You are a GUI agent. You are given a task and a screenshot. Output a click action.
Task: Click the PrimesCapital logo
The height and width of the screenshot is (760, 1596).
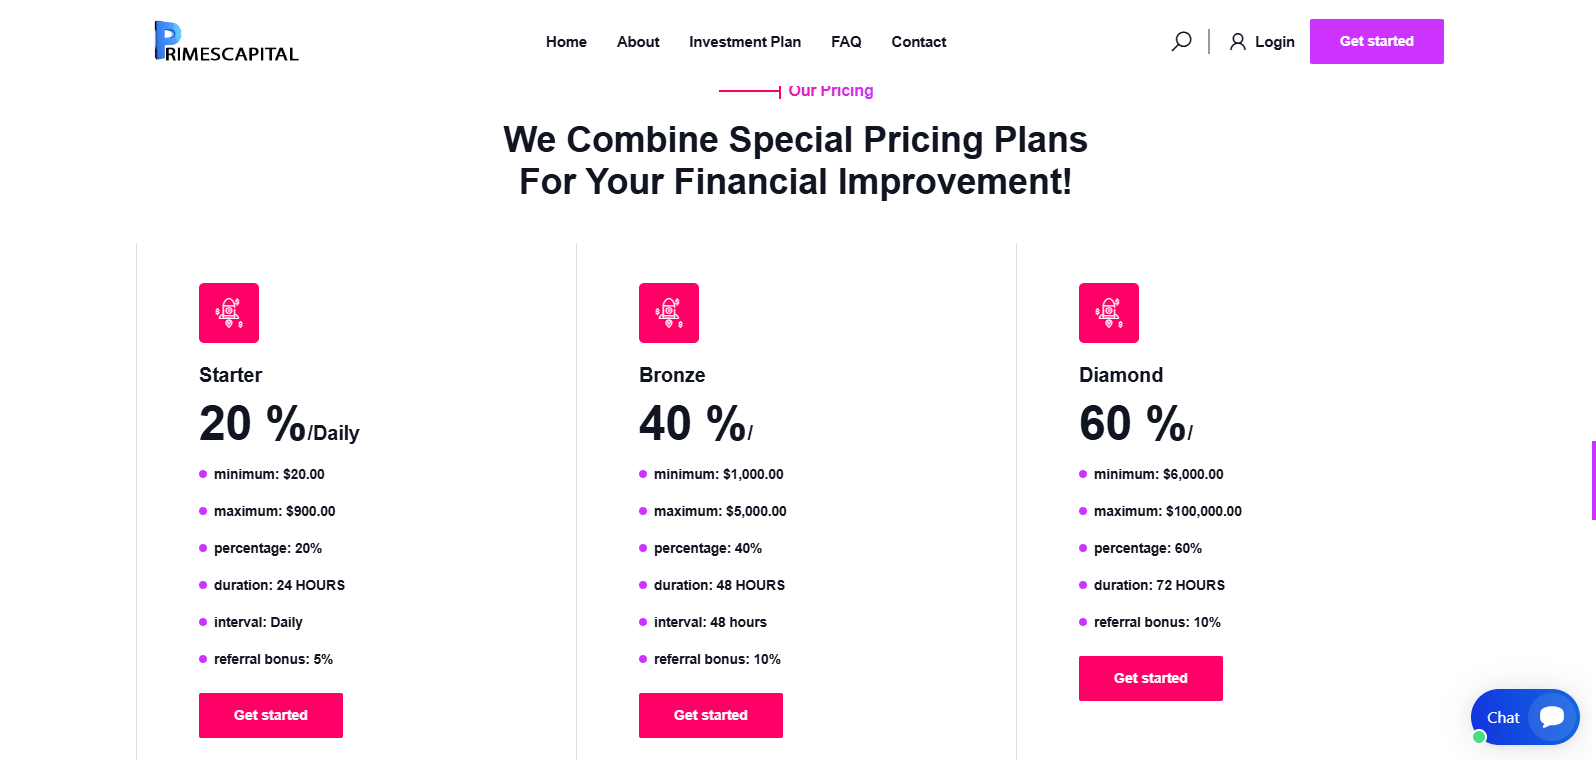[x=226, y=41]
